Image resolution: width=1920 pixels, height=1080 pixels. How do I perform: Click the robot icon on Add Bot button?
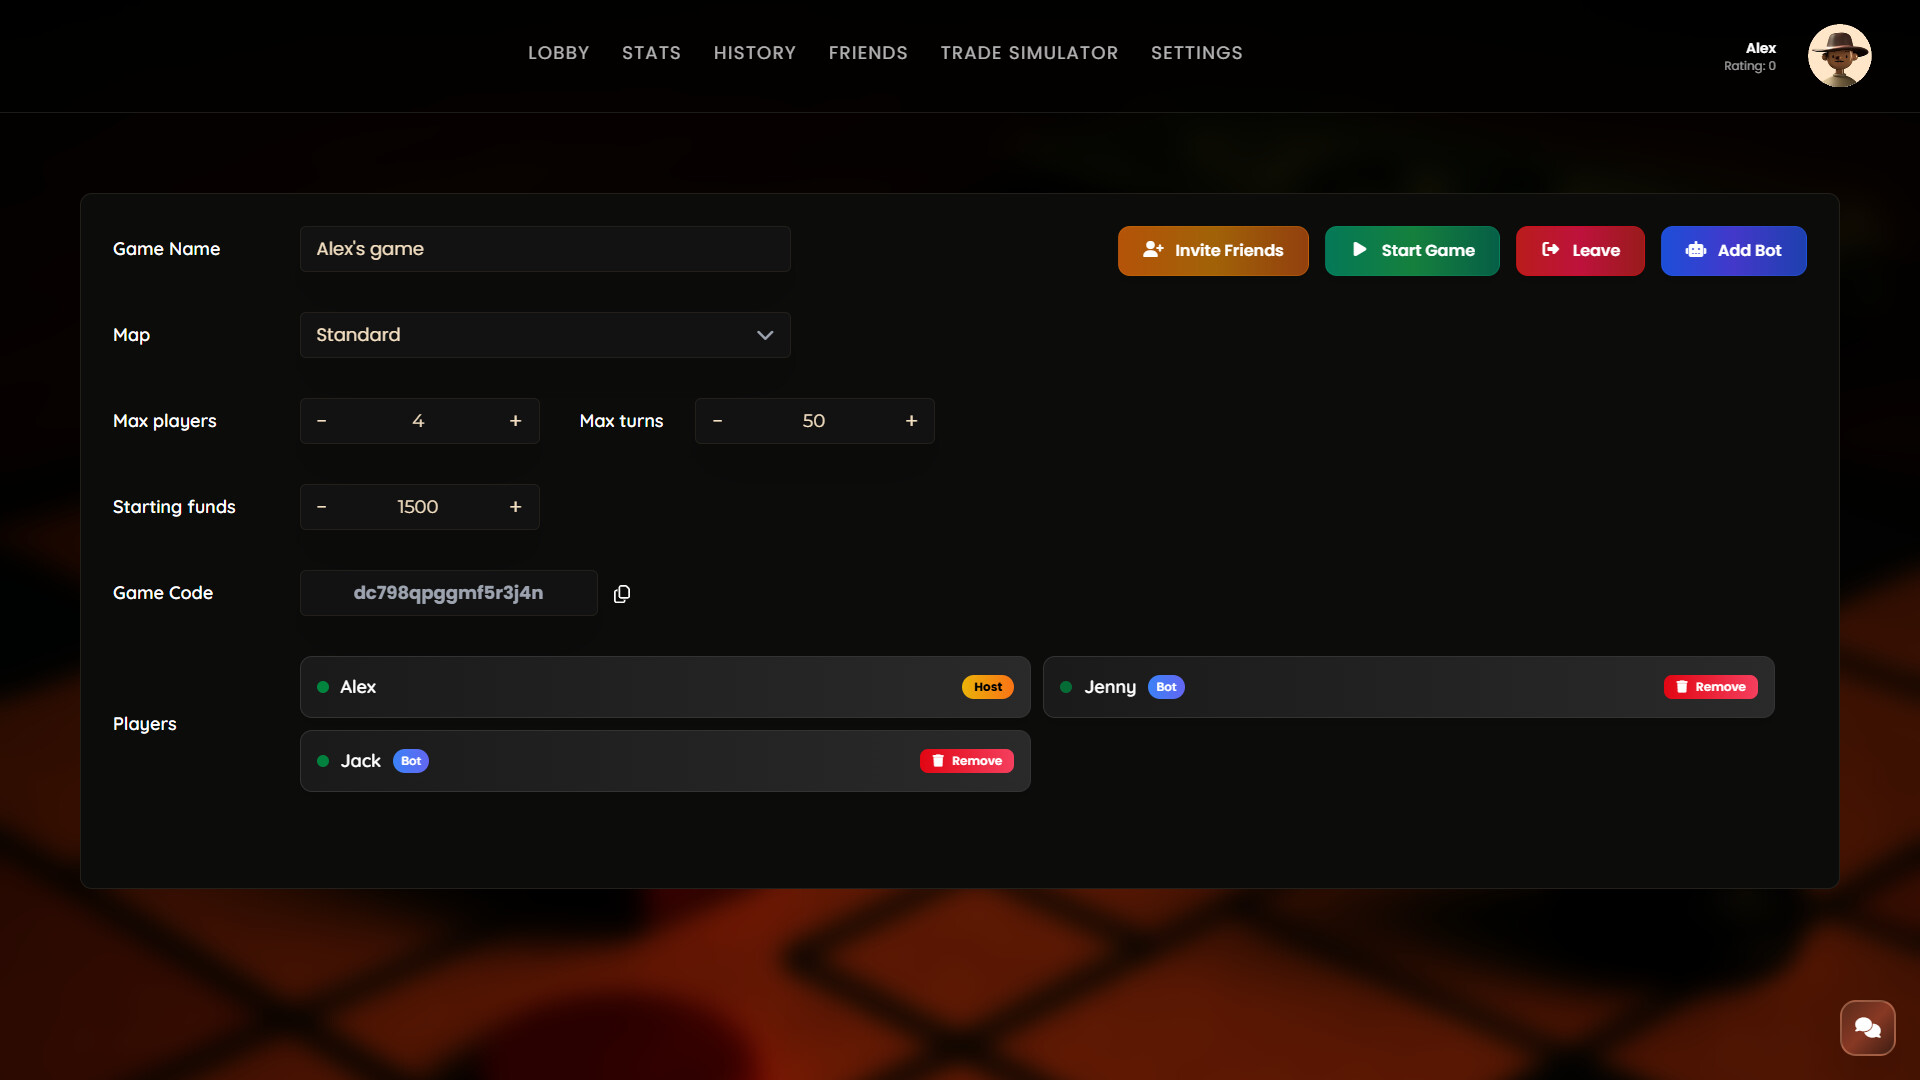coord(1697,250)
